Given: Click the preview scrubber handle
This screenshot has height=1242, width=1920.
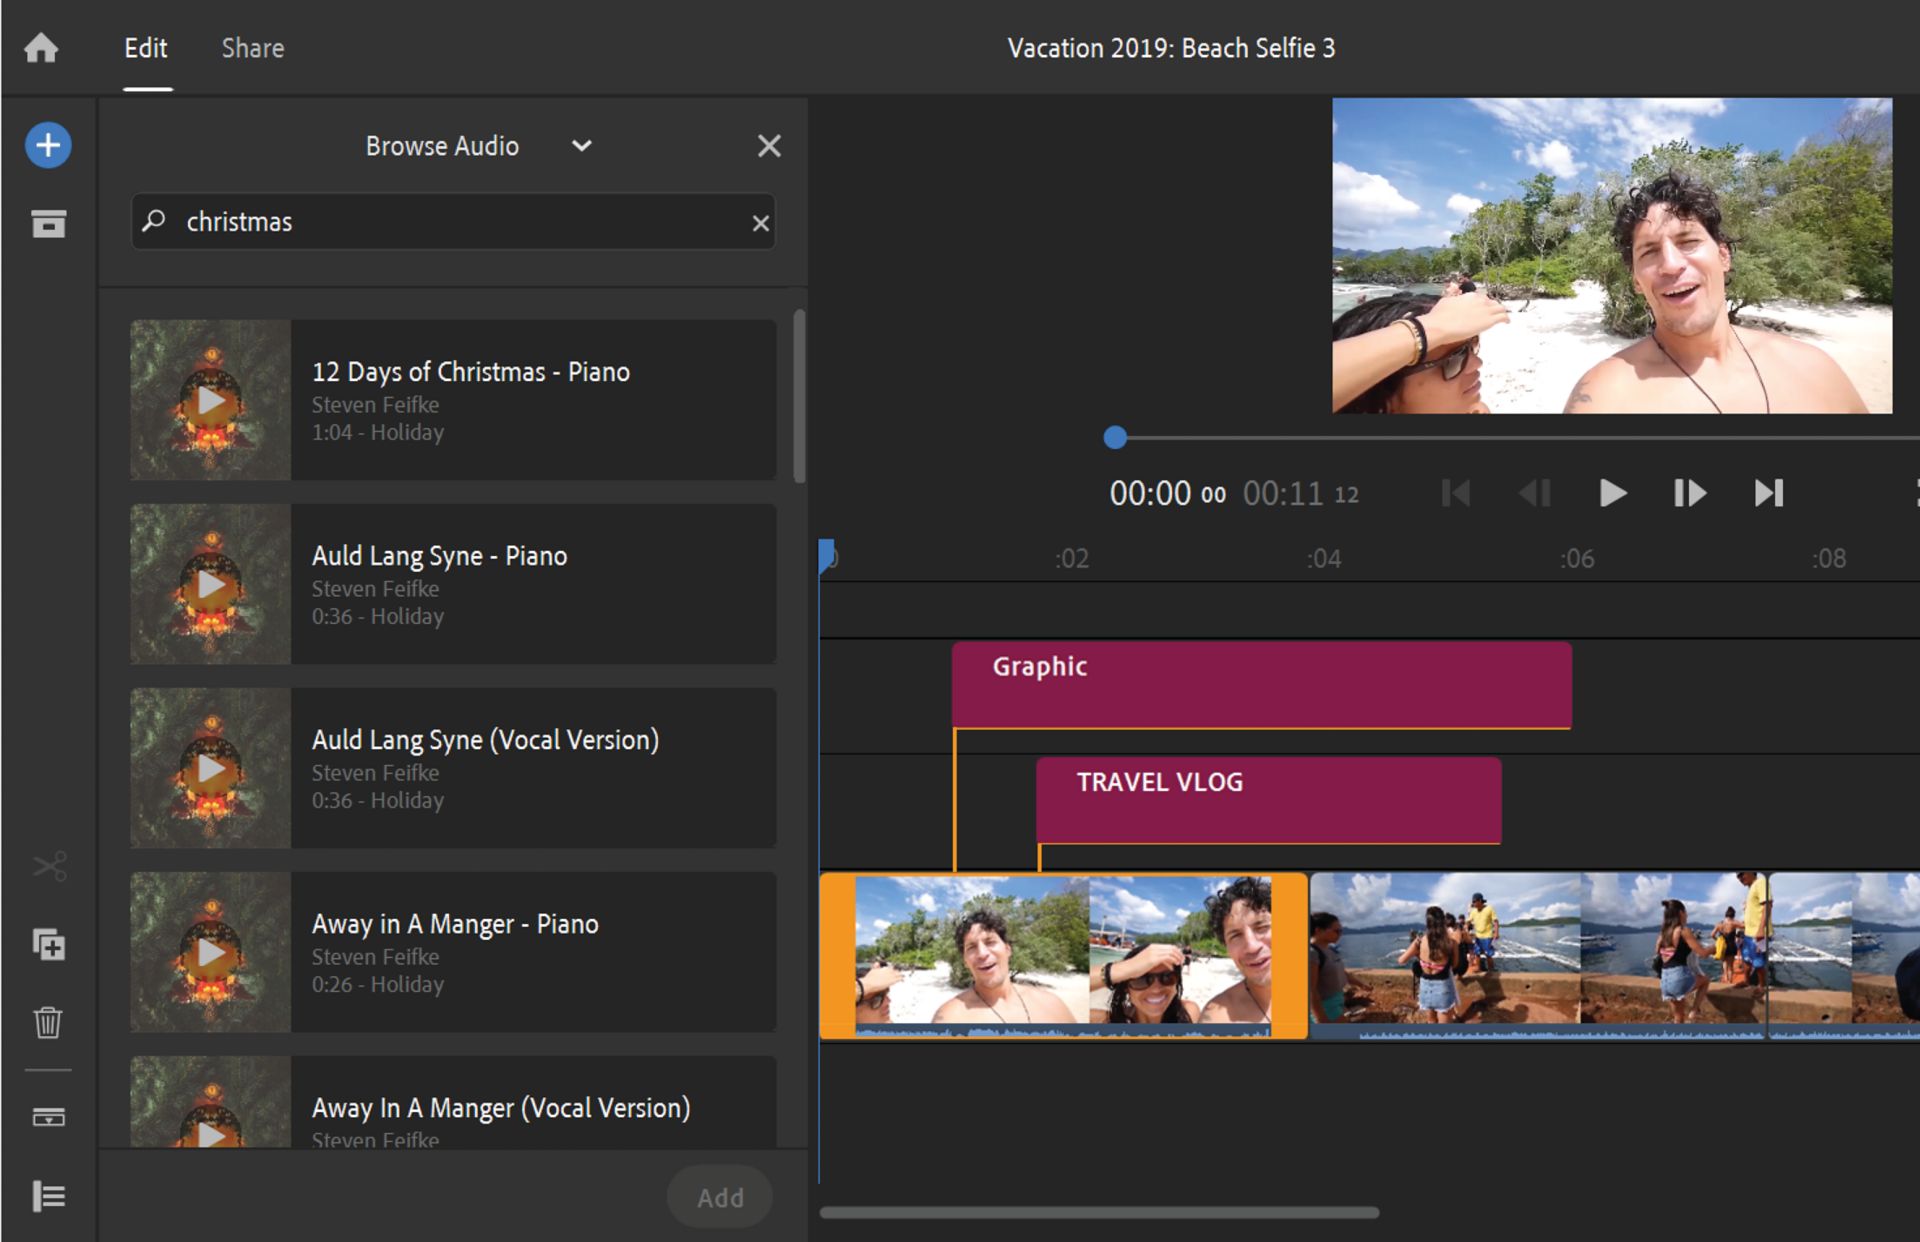Looking at the screenshot, I should [1115, 437].
